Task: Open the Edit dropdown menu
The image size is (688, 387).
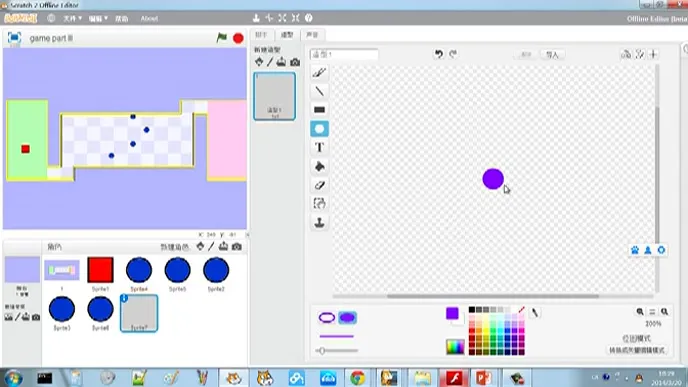Action: pos(97,18)
